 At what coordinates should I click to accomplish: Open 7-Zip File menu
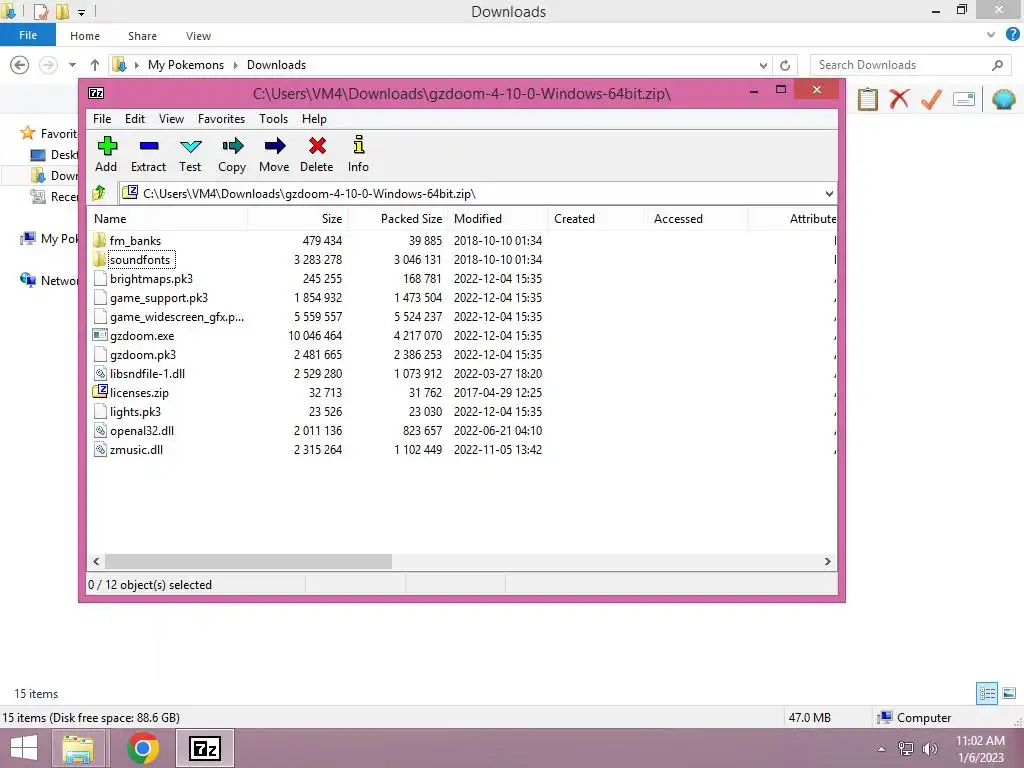[x=102, y=118]
